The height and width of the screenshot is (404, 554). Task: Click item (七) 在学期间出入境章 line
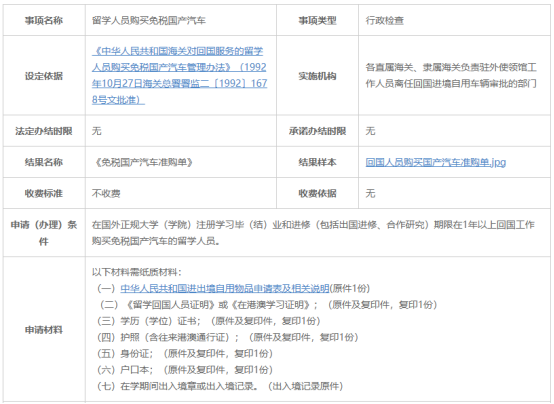[x=219, y=386]
